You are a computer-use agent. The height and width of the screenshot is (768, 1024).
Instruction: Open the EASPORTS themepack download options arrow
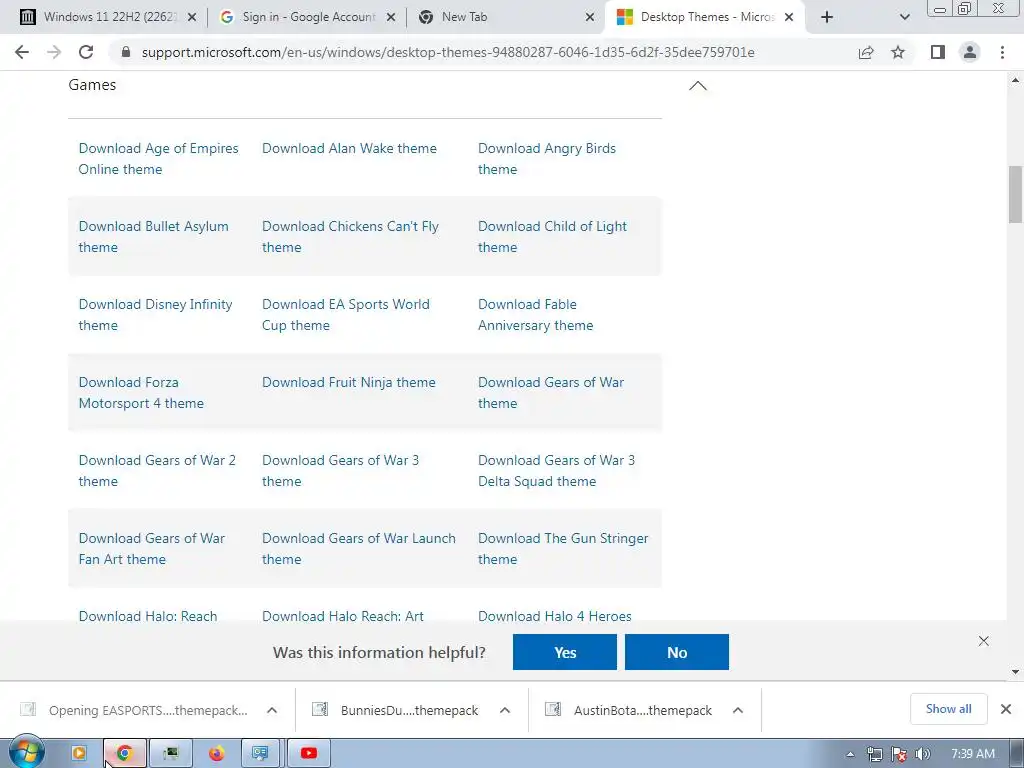click(272, 710)
